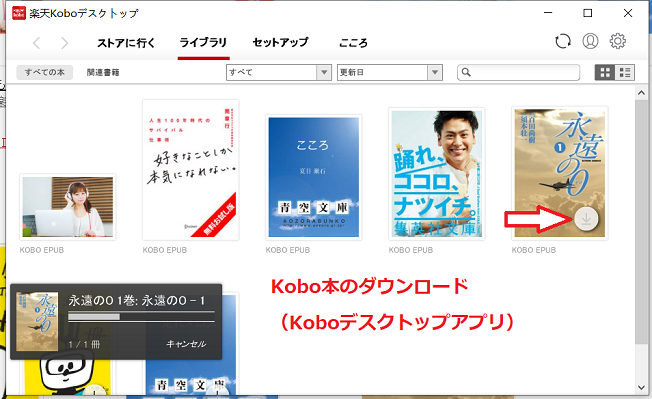Image resolution: width=652 pixels, height=399 pixels.
Task: Click the download progress bar
Action: [141, 317]
